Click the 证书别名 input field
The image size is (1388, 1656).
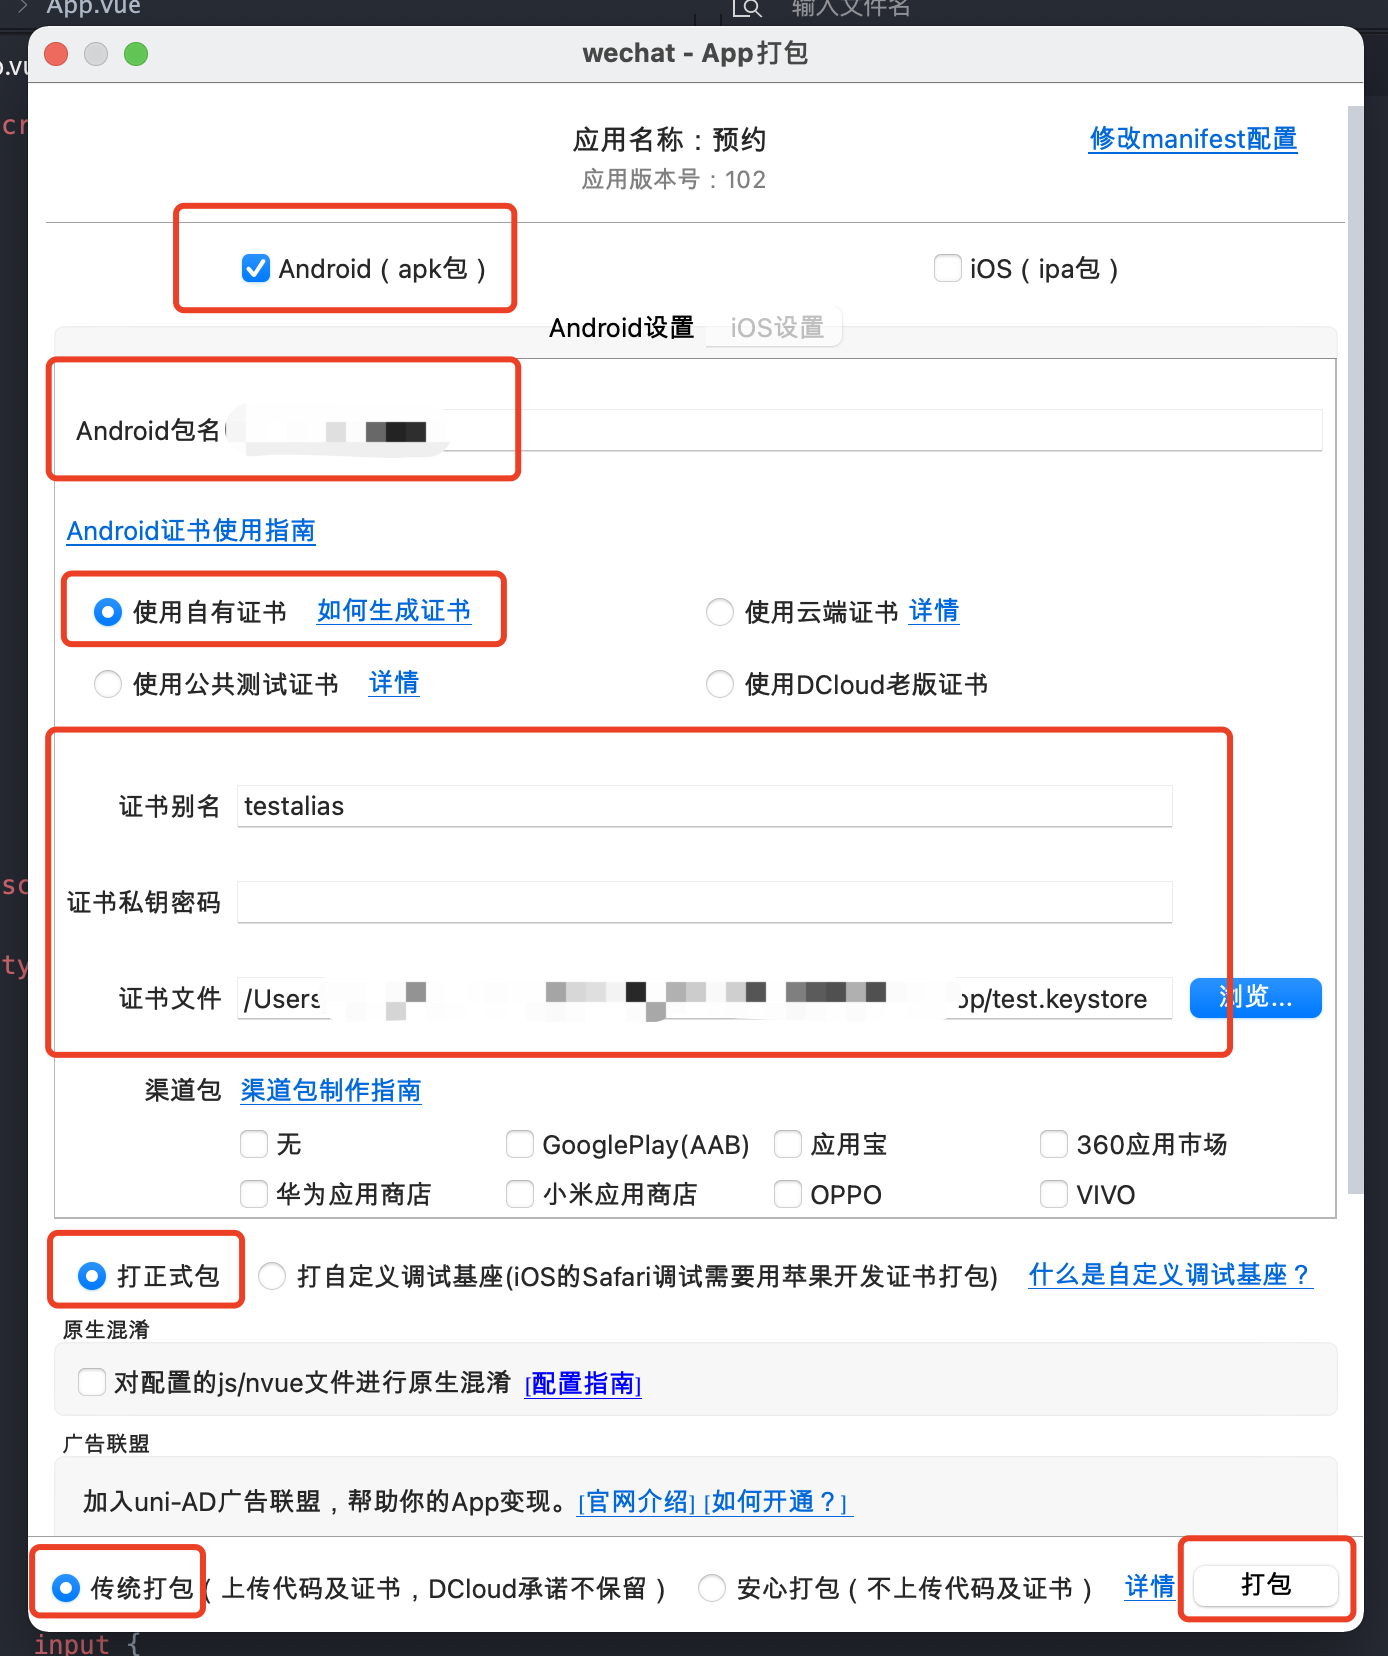(704, 807)
